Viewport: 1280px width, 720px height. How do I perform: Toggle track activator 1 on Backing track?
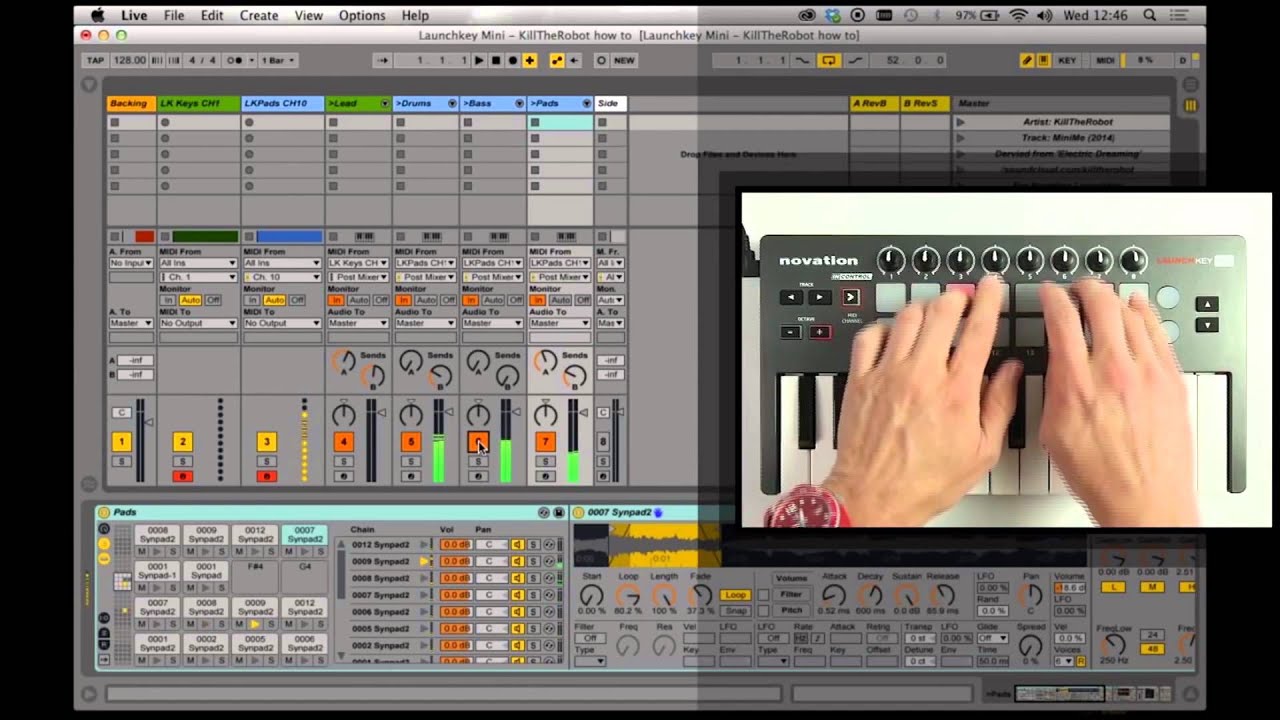(x=121, y=442)
